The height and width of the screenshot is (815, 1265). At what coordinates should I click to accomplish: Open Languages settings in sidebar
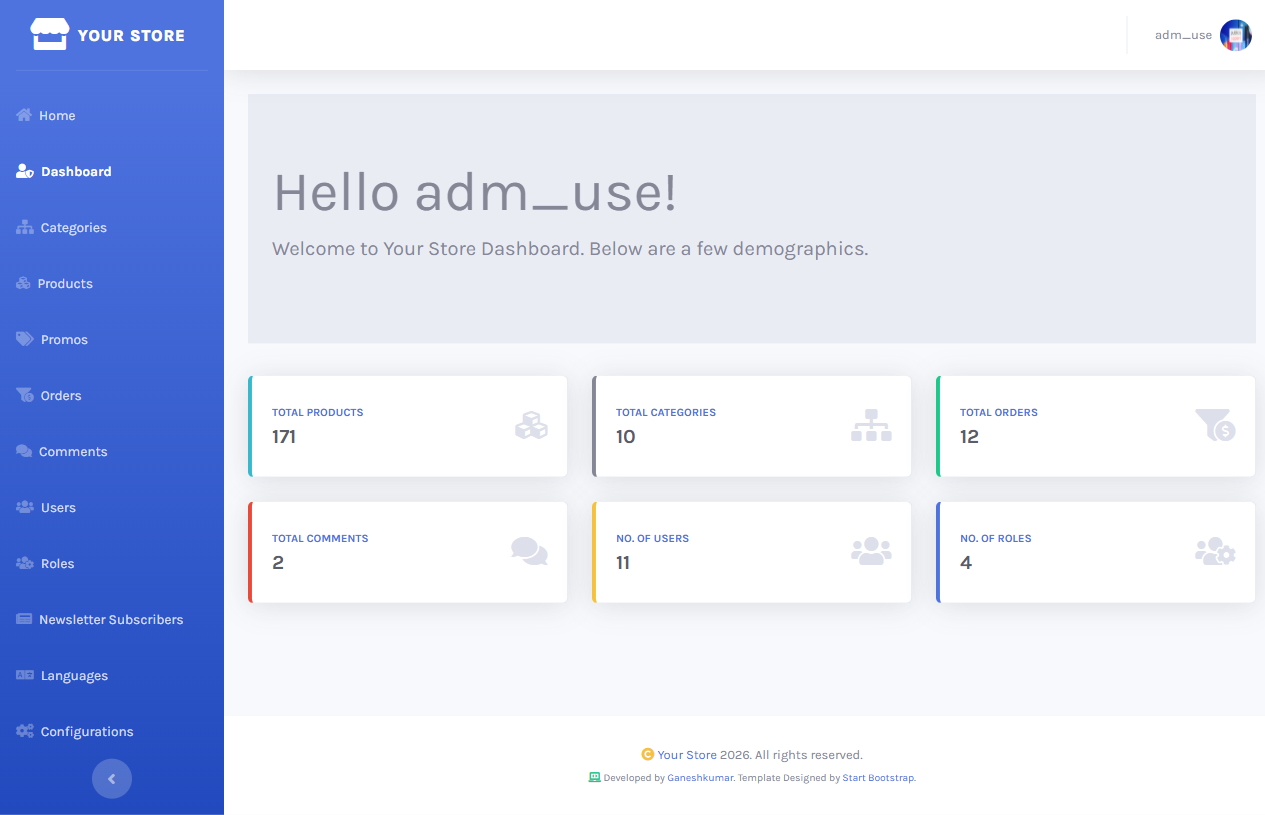click(x=112, y=675)
